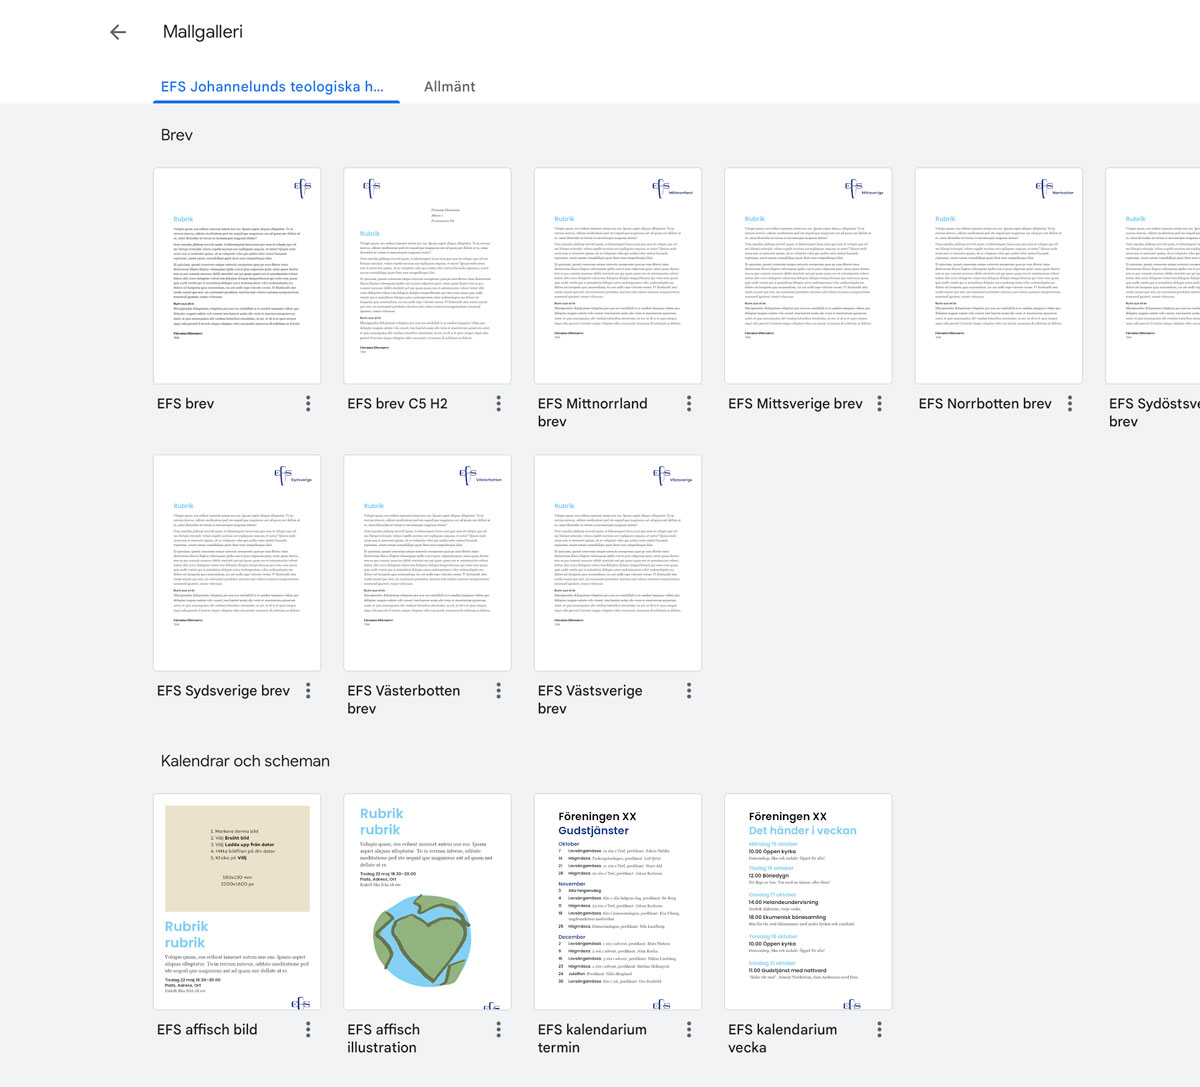Viewport: 1200px width, 1087px height.
Task: Open the EFS kalendarium termin template
Action: tap(618, 902)
